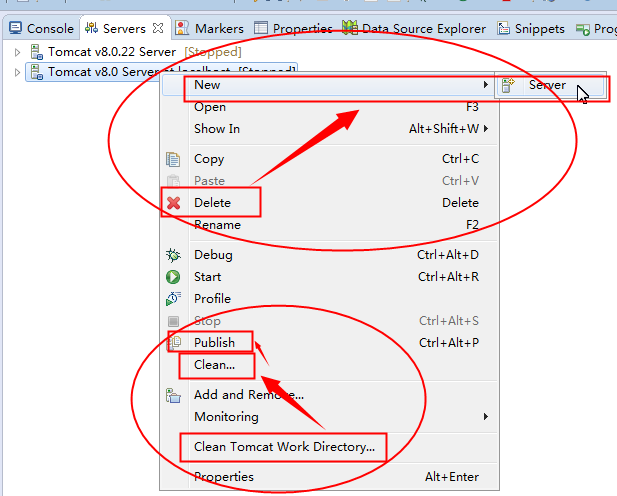Click the Data Source Explorer icon
The image size is (617, 496).
tap(349, 28)
